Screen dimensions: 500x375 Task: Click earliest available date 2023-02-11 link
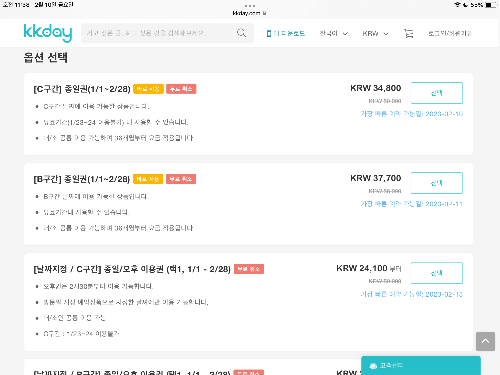(412, 204)
